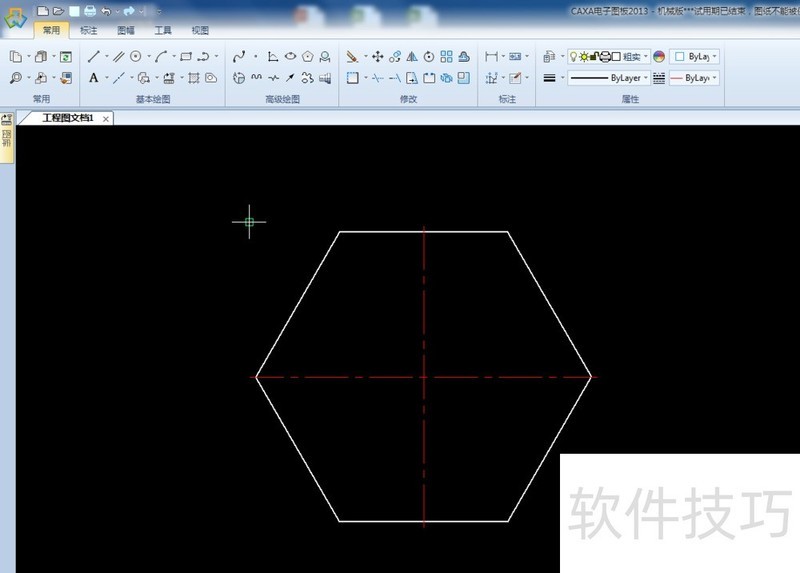Screen dimensions: 800x573
Task: Select the Scale tool in Modify group
Action: (x=464, y=78)
